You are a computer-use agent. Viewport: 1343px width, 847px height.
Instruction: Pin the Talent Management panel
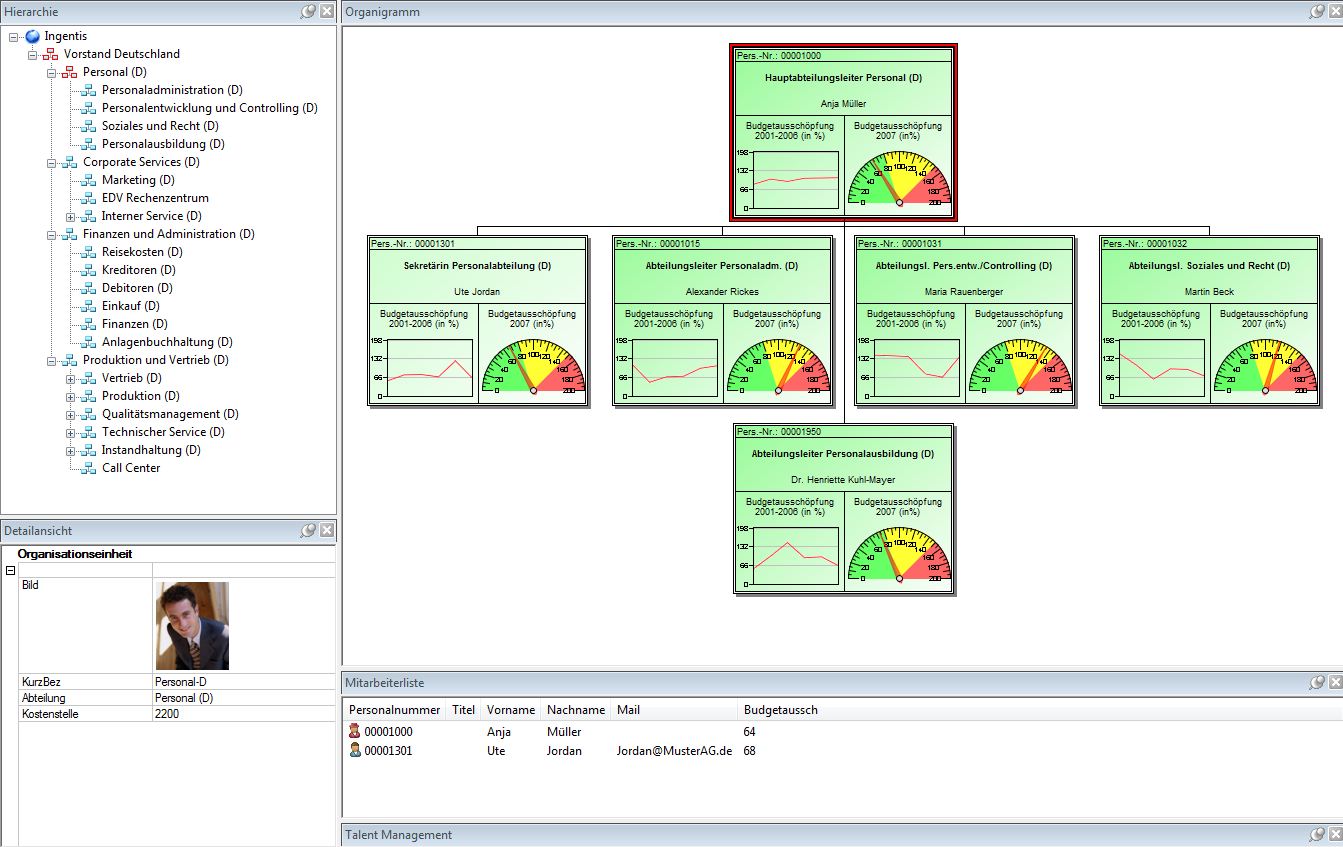(1318, 834)
